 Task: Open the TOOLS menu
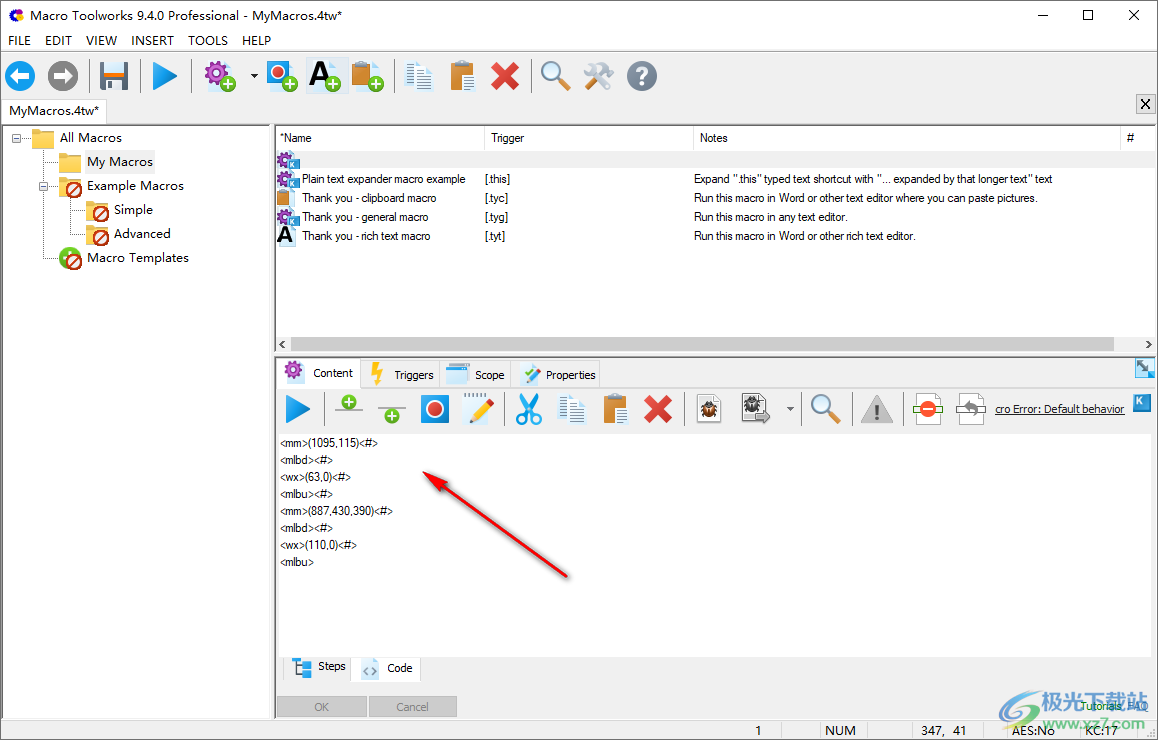click(208, 41)
